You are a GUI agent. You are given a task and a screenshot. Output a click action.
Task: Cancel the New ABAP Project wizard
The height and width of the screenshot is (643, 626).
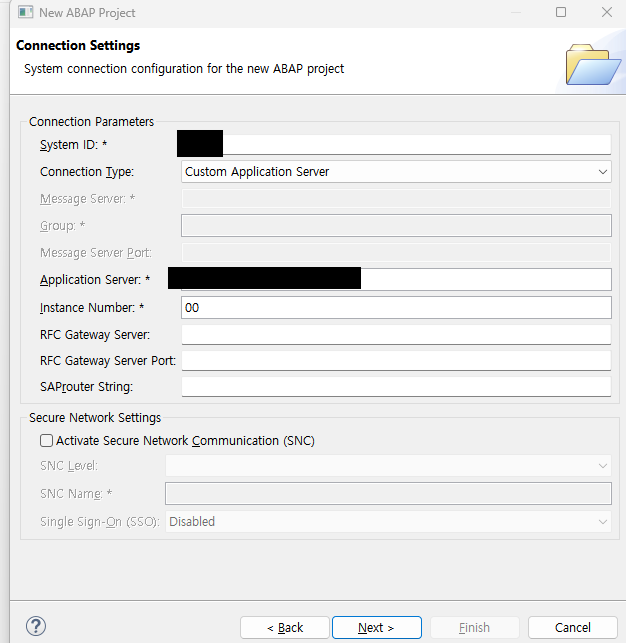(x=573, y=627)
